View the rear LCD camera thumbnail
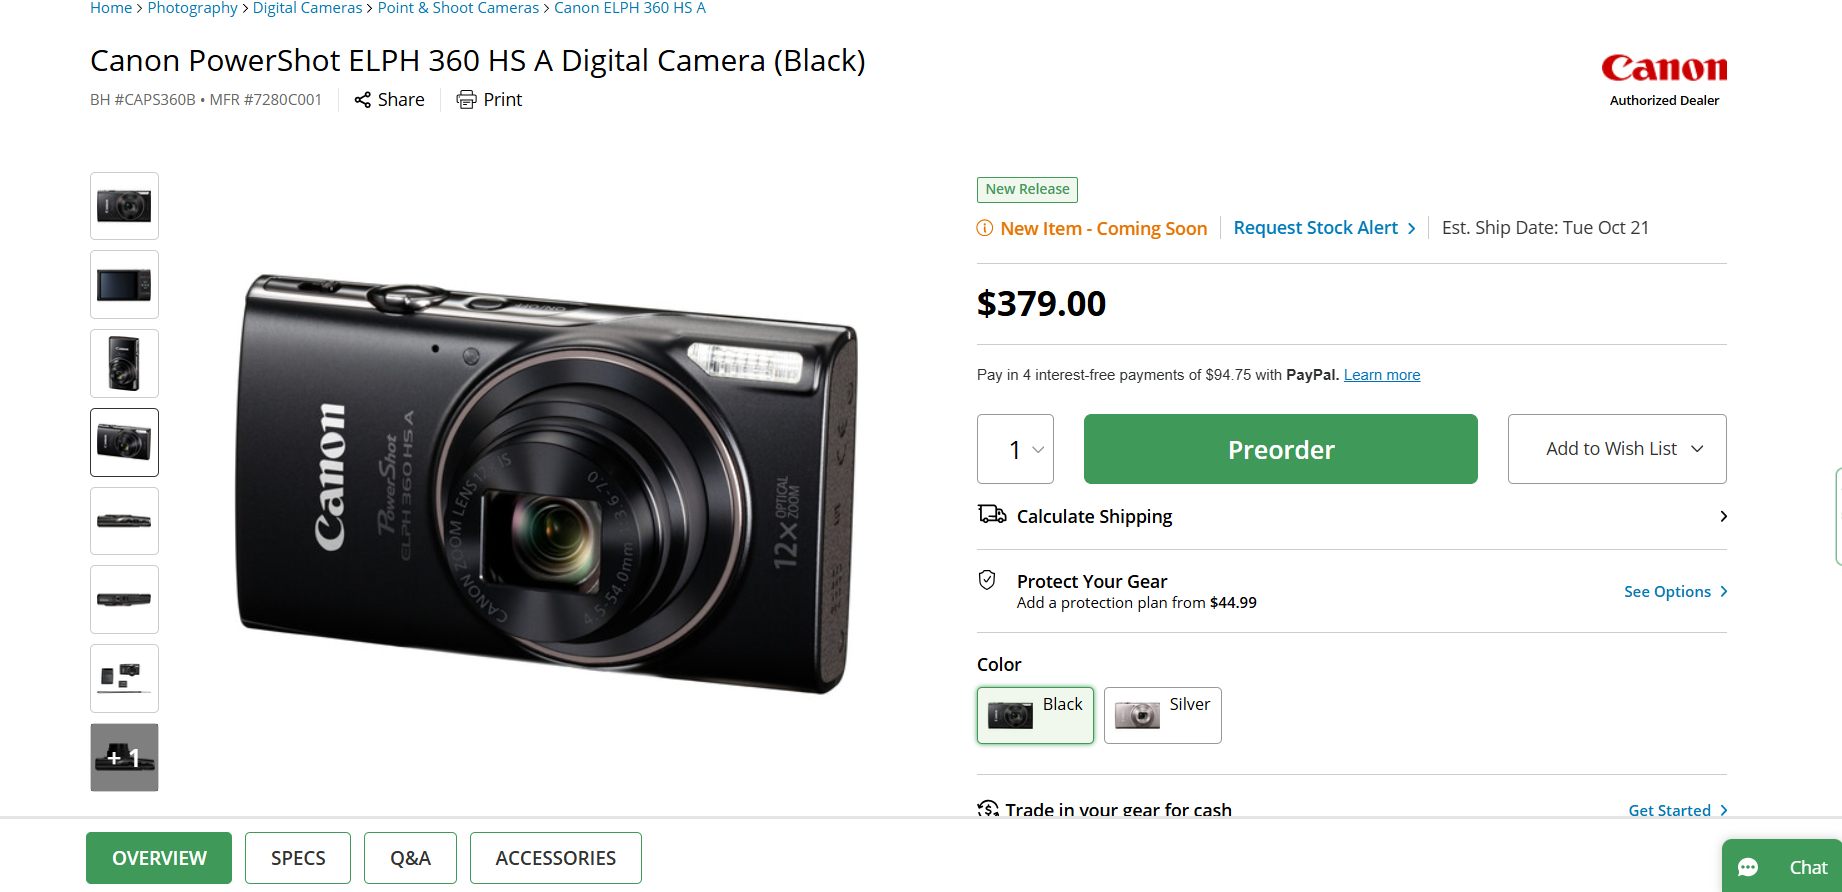 [x=124, y=285]
